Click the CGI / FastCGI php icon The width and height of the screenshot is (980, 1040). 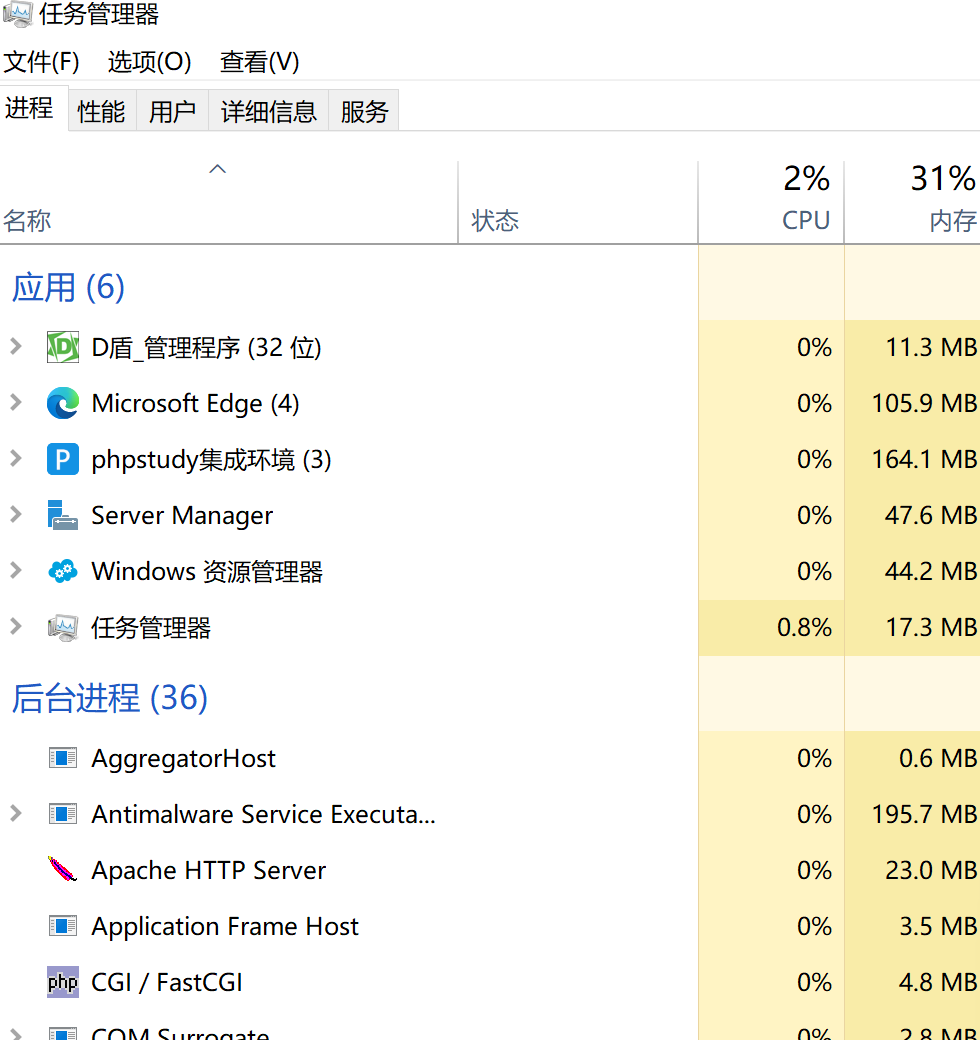(63, 982)
